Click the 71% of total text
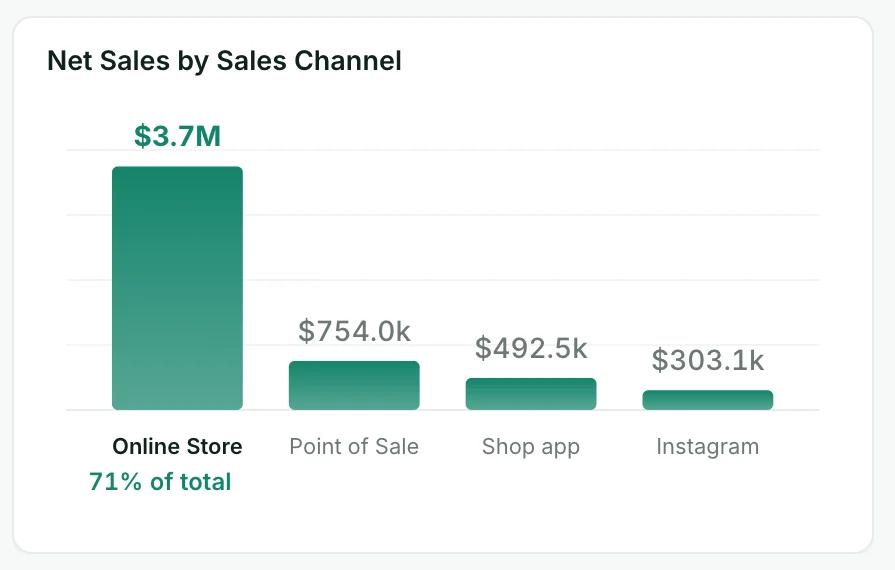Viewport: 895px width, 570px height. pos(160,482)
